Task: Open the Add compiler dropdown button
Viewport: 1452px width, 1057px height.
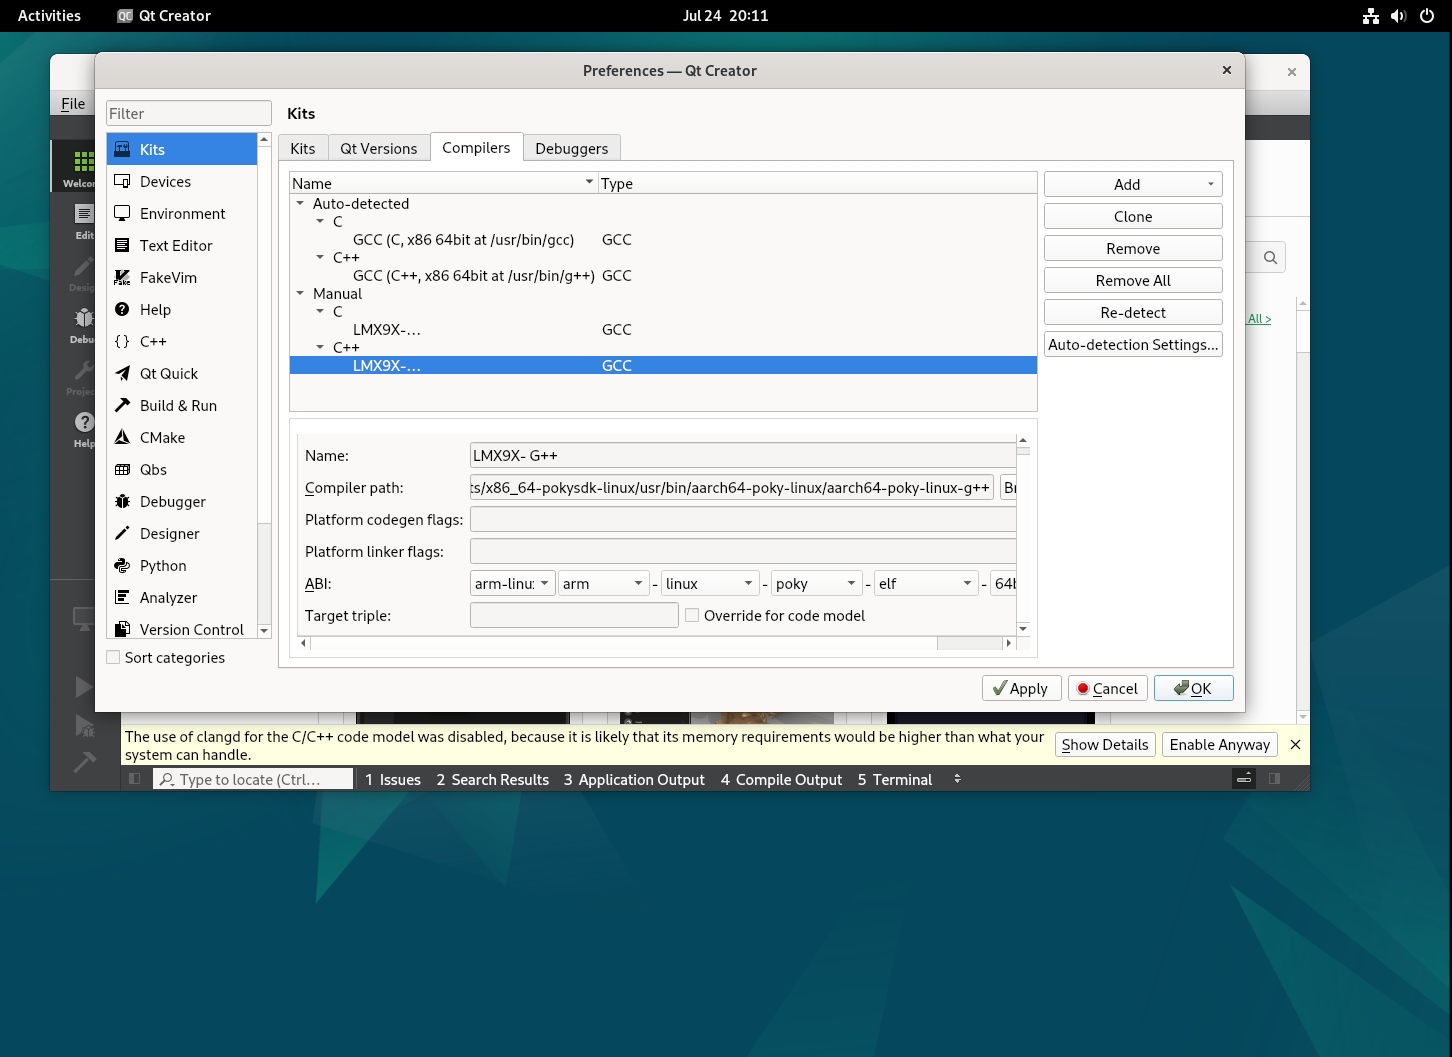Action: click(1133, 184)
